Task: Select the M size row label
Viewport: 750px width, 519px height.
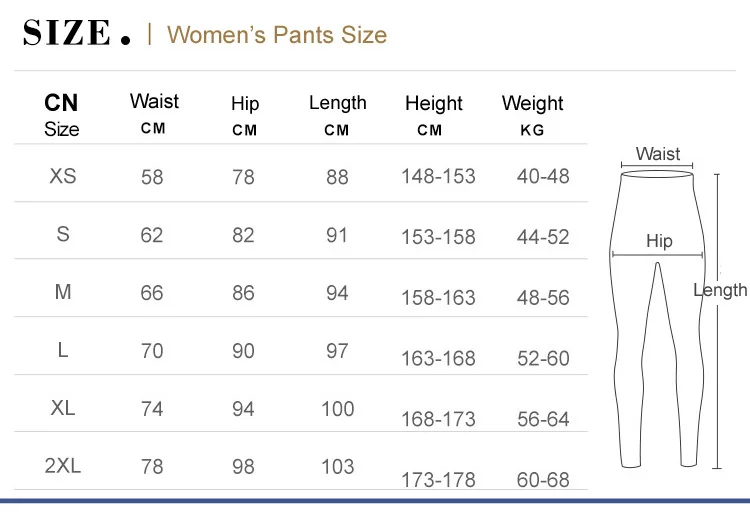Action: (63, 292)
